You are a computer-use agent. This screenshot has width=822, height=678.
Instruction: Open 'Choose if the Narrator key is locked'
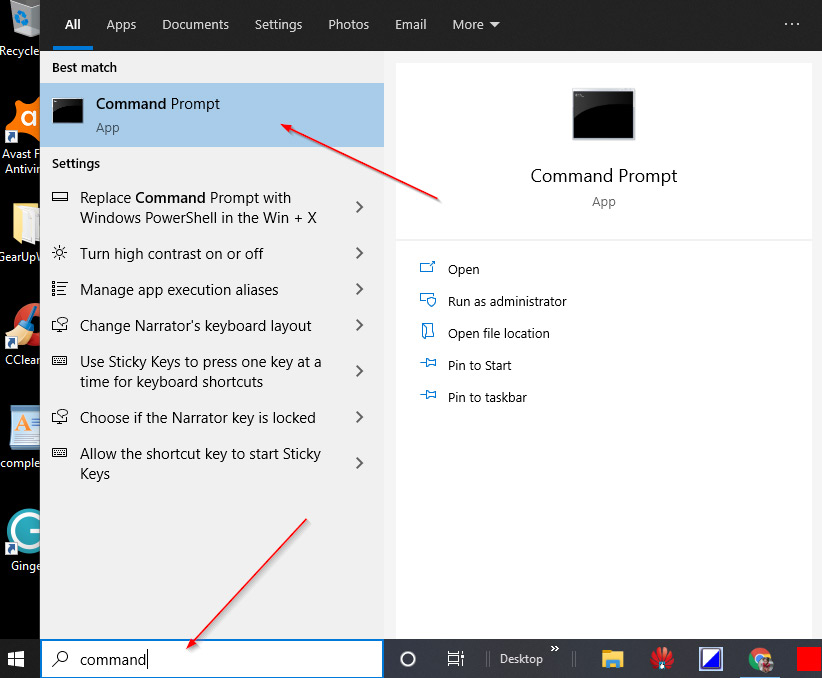[212, 417]
